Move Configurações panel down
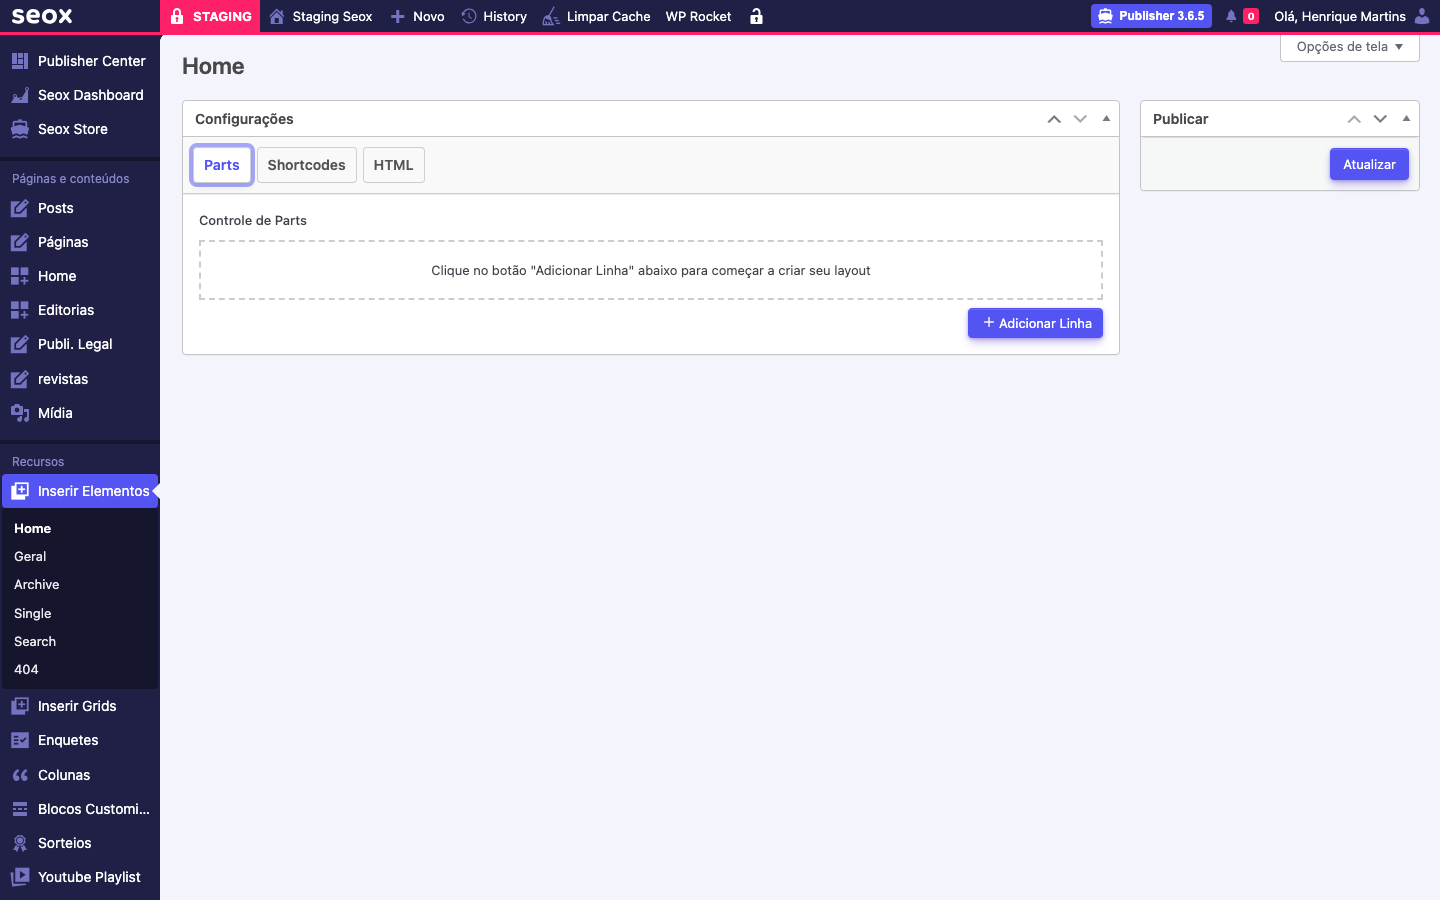The image size is (1440, 900). (x=1080, y=119)
